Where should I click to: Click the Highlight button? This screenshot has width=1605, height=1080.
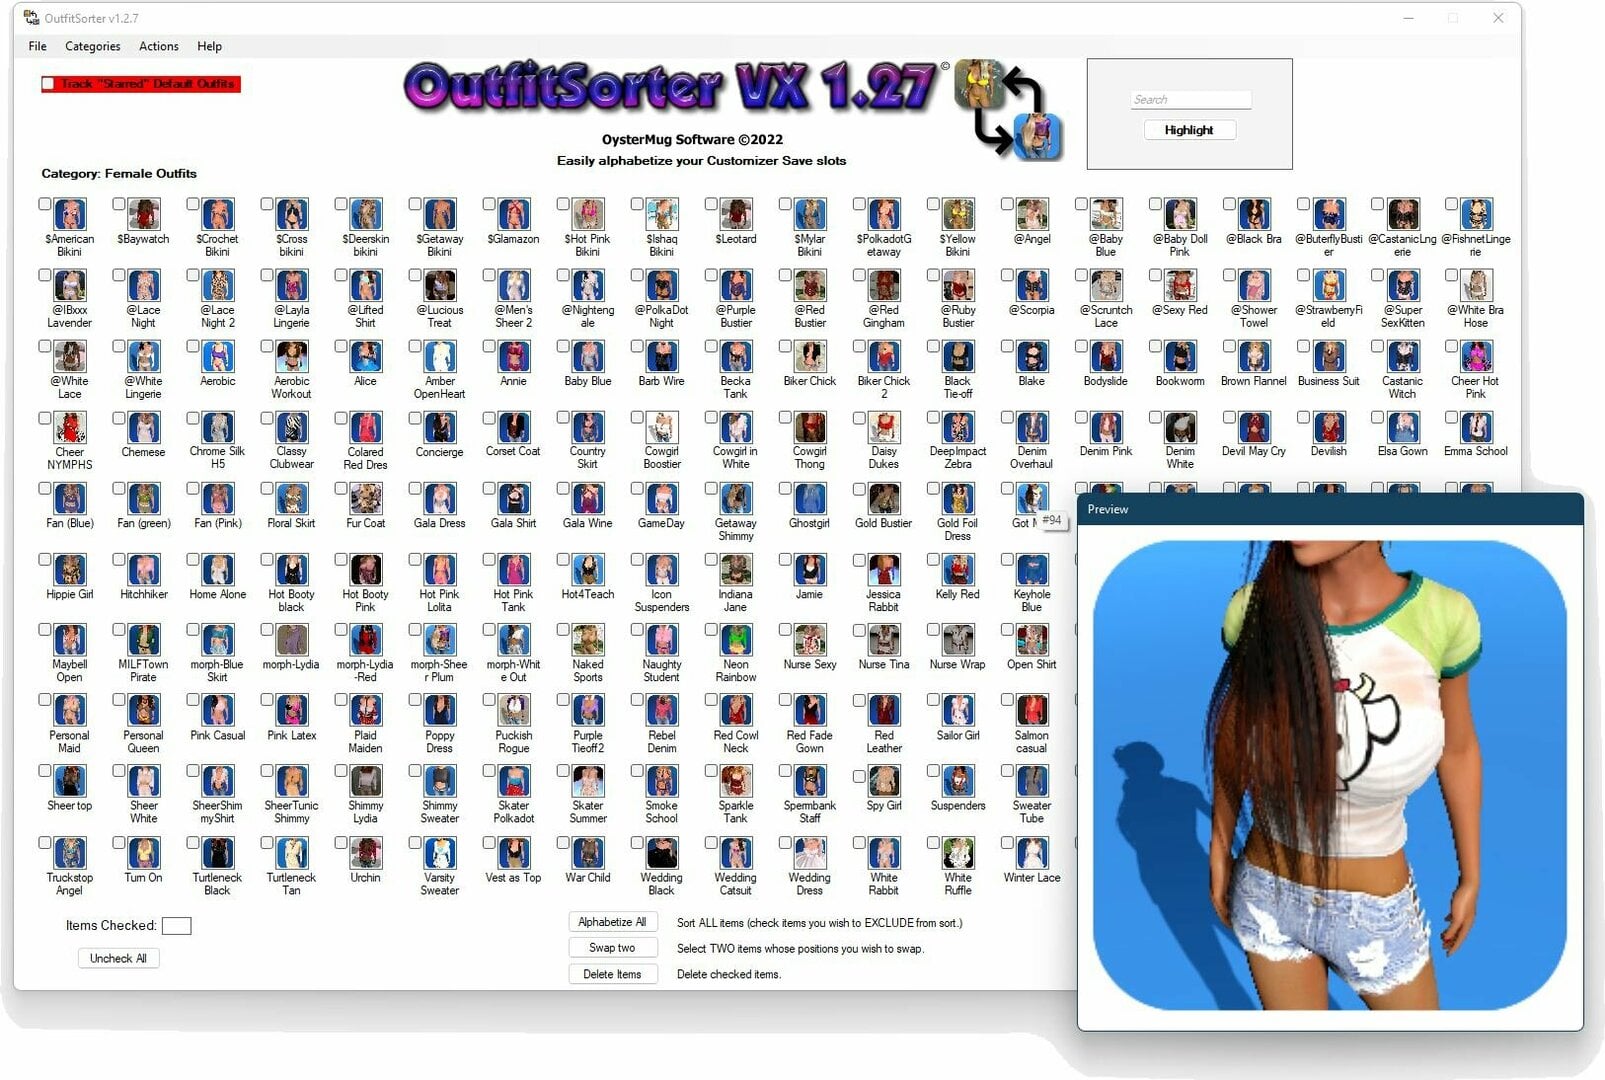(1189, 130)
